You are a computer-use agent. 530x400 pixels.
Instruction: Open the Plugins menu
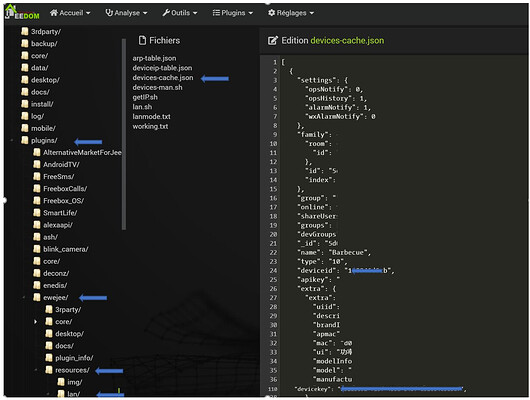pyautogui.click(x=233, y=13)
